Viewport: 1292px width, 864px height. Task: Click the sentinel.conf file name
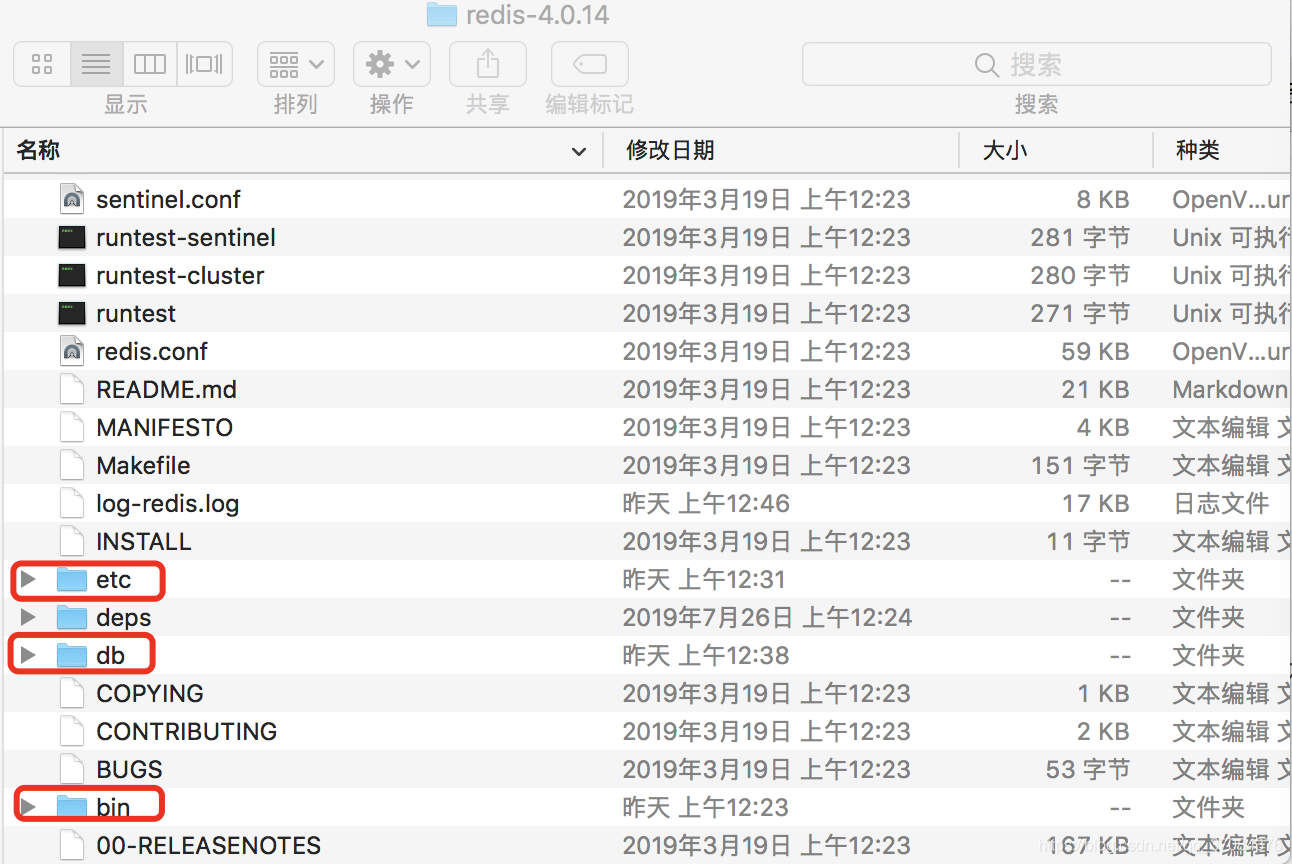[168, 199]
